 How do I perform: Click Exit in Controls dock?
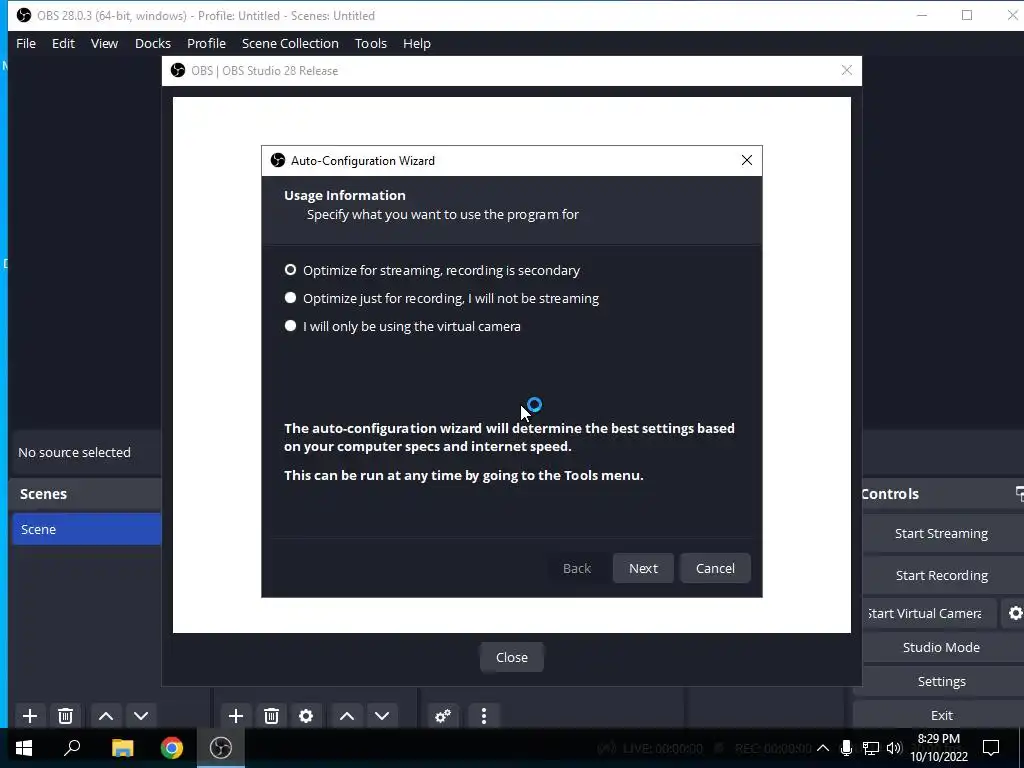coord(941,715)
